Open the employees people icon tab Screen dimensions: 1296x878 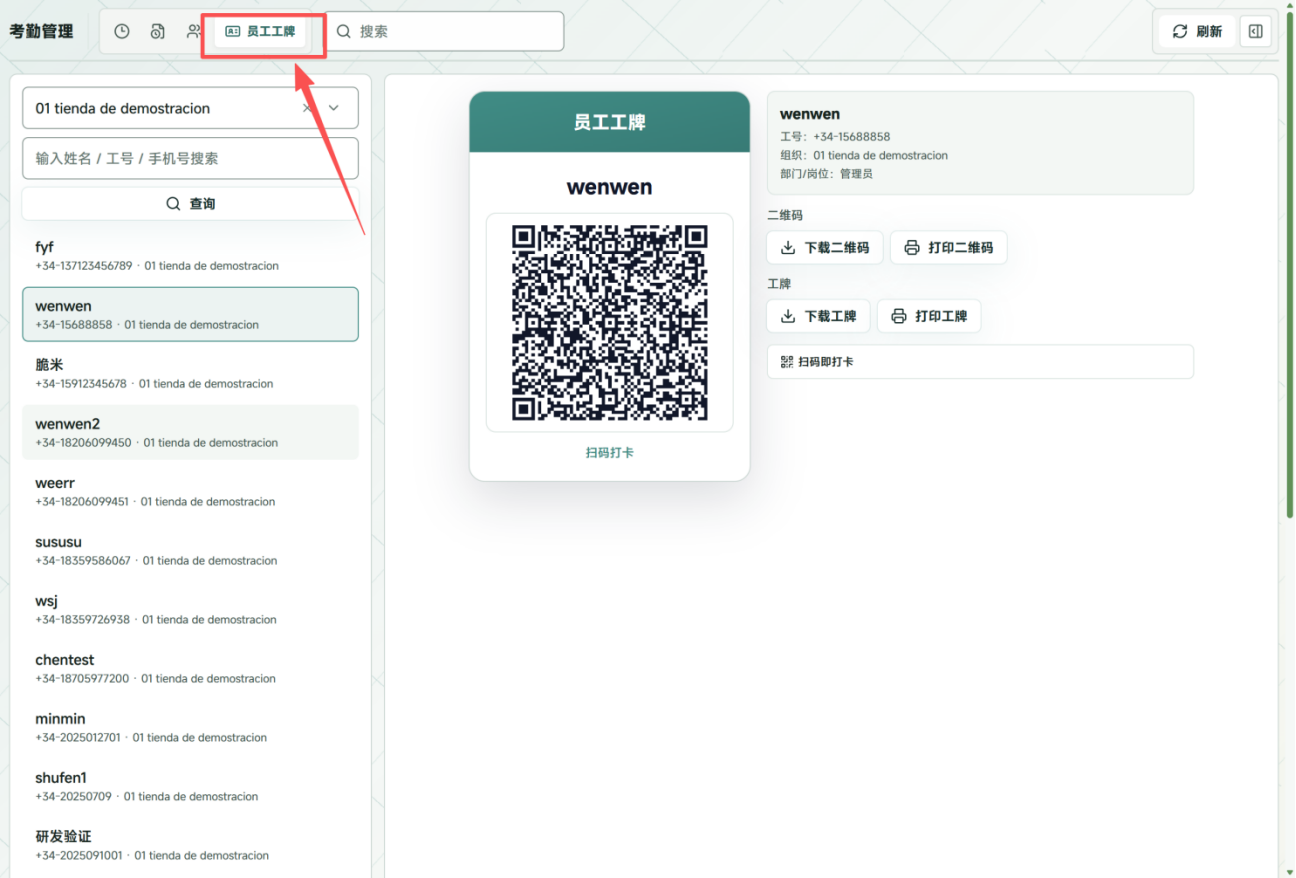coord(193,31)
